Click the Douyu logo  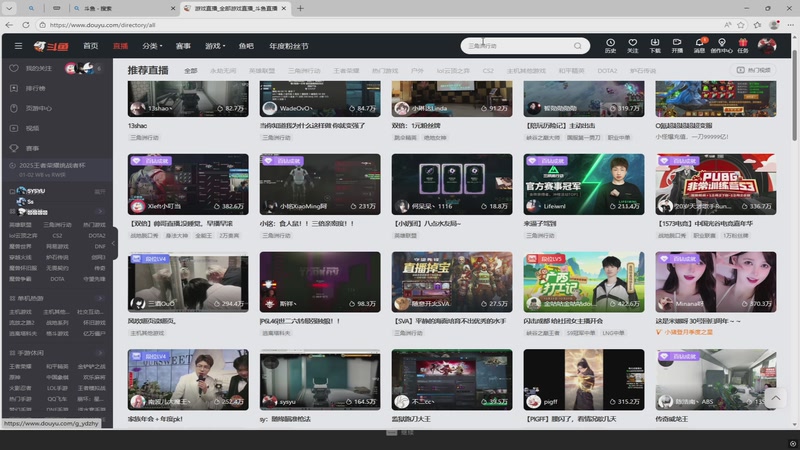pyautogui.click(x=51, y=46)
